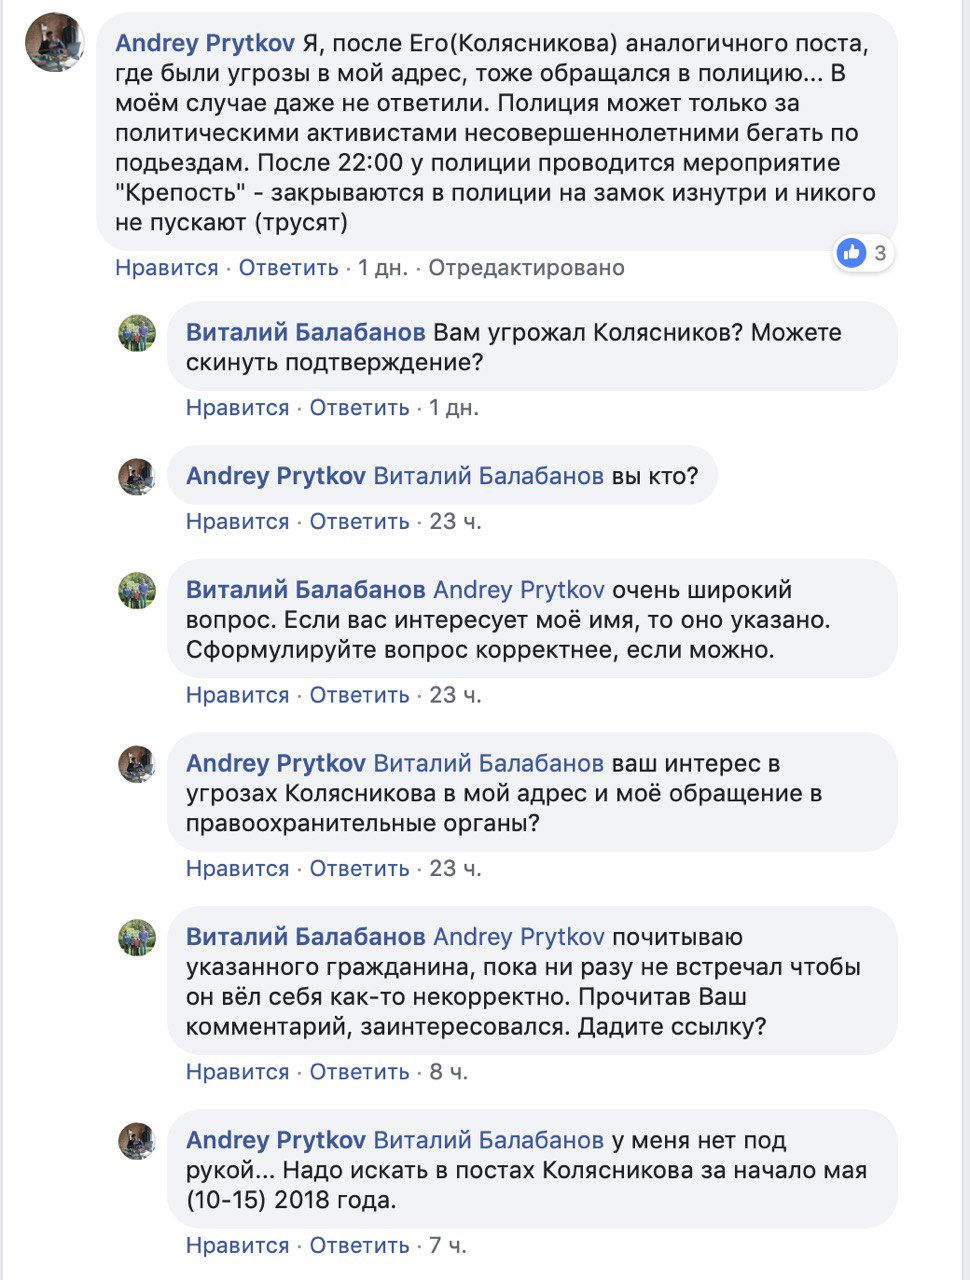Image resolution: width=970 pixels, height=1280 pixels.
Task: Click the avatar beside the "у меня нет под рукой" reply
Action: [x=137, y=1141]
